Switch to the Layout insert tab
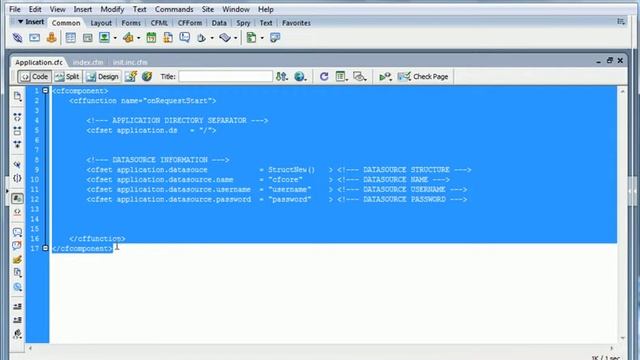 (101, 23)
